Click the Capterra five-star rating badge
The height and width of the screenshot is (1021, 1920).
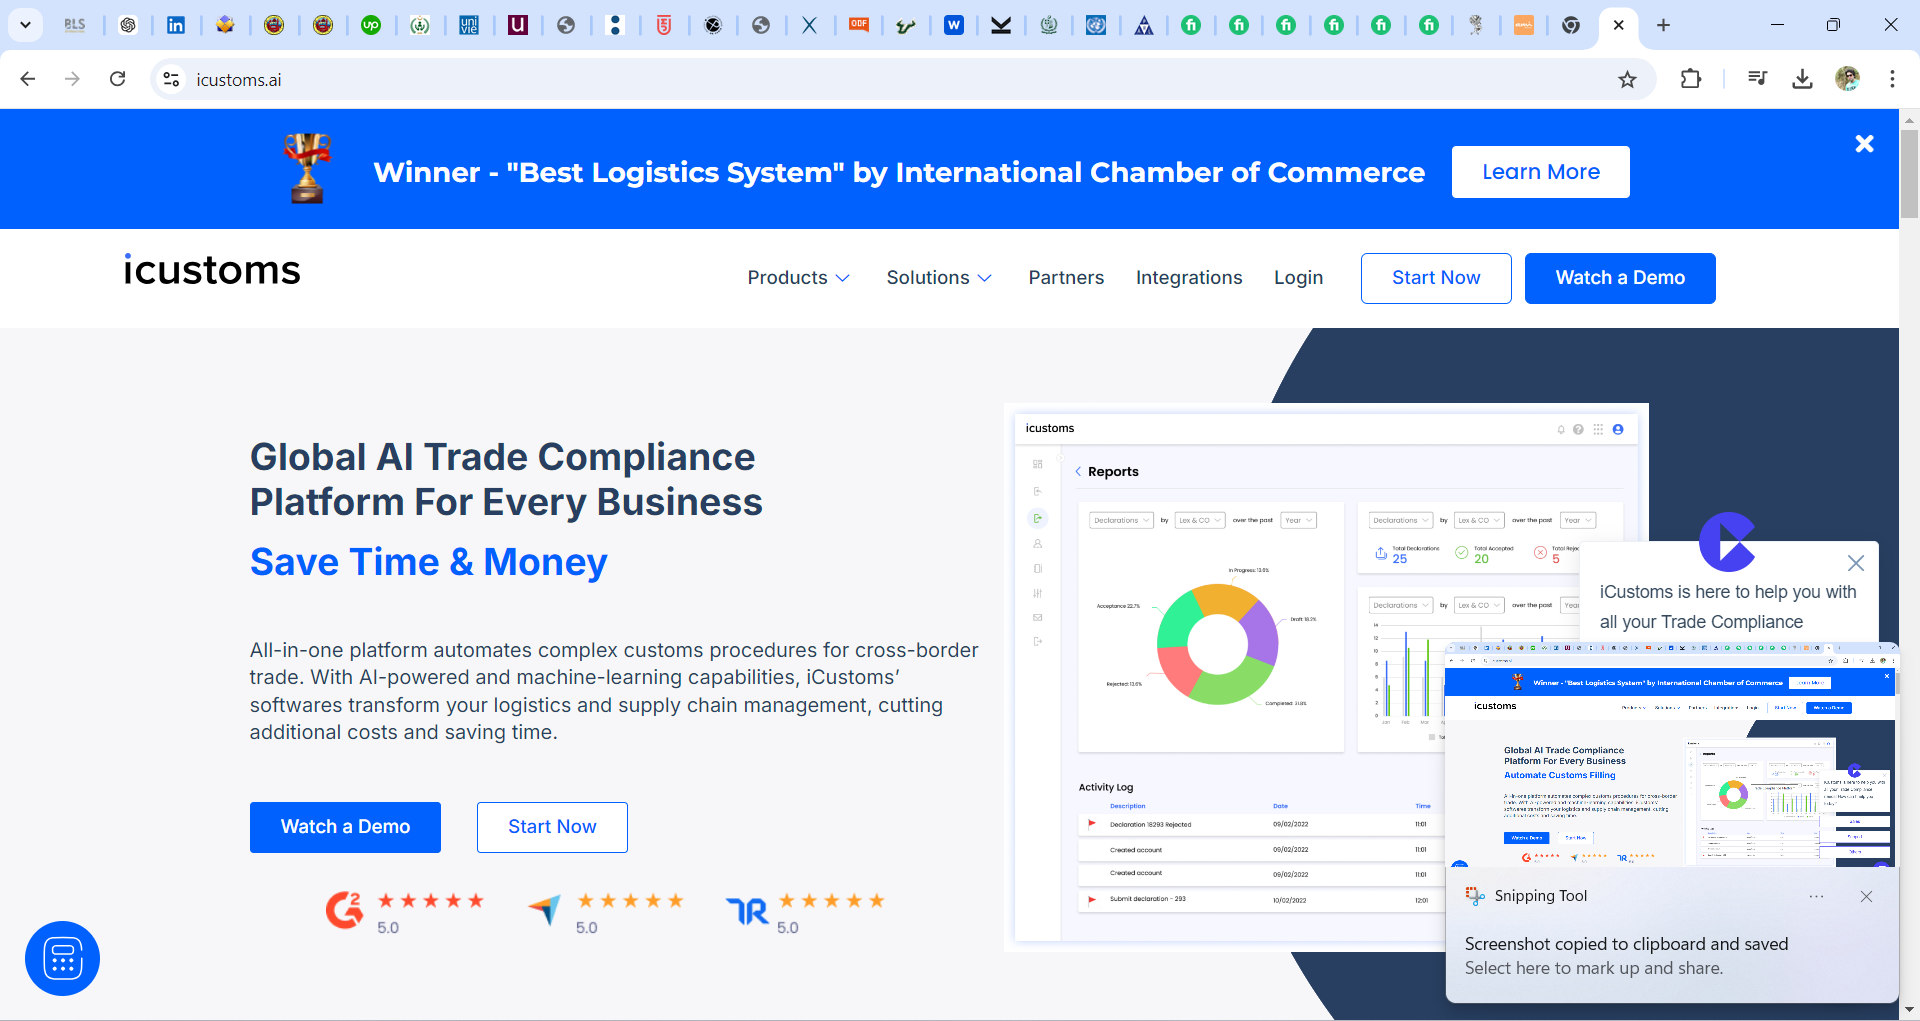coord(606,911)
